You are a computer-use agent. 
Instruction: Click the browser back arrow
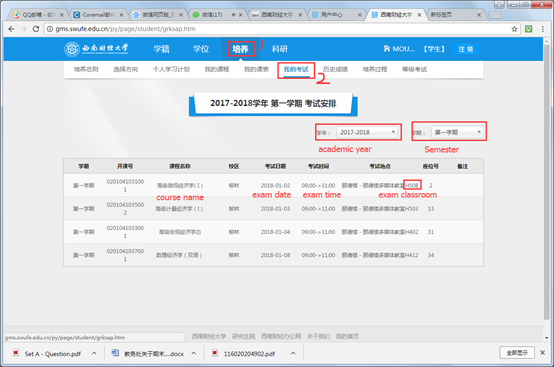click(x=11, y=29)
